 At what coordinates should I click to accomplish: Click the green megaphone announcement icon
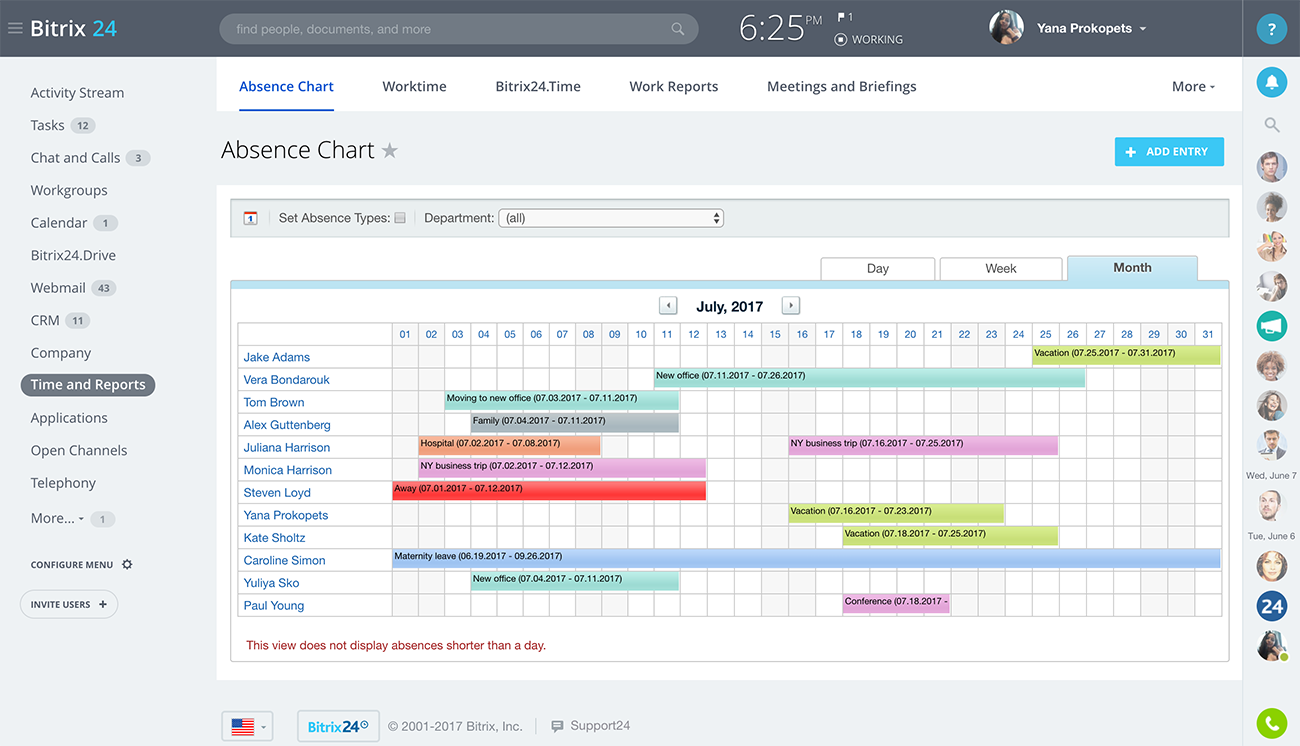point(1271,326)
